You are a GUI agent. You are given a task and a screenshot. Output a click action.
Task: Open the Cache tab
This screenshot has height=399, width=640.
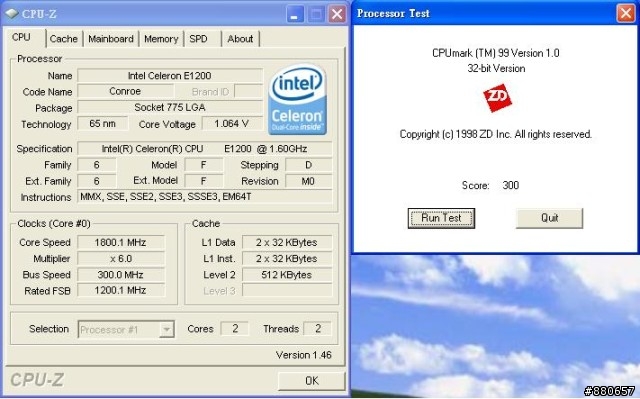pos(64,39)
